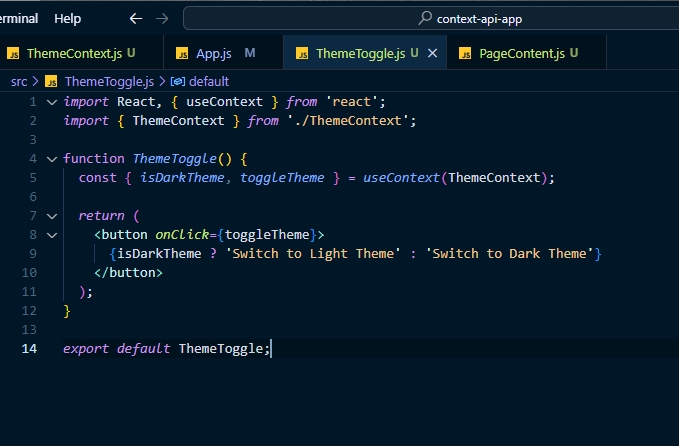
Task: Click the closing </button> tag
Action: click(128, 272)
